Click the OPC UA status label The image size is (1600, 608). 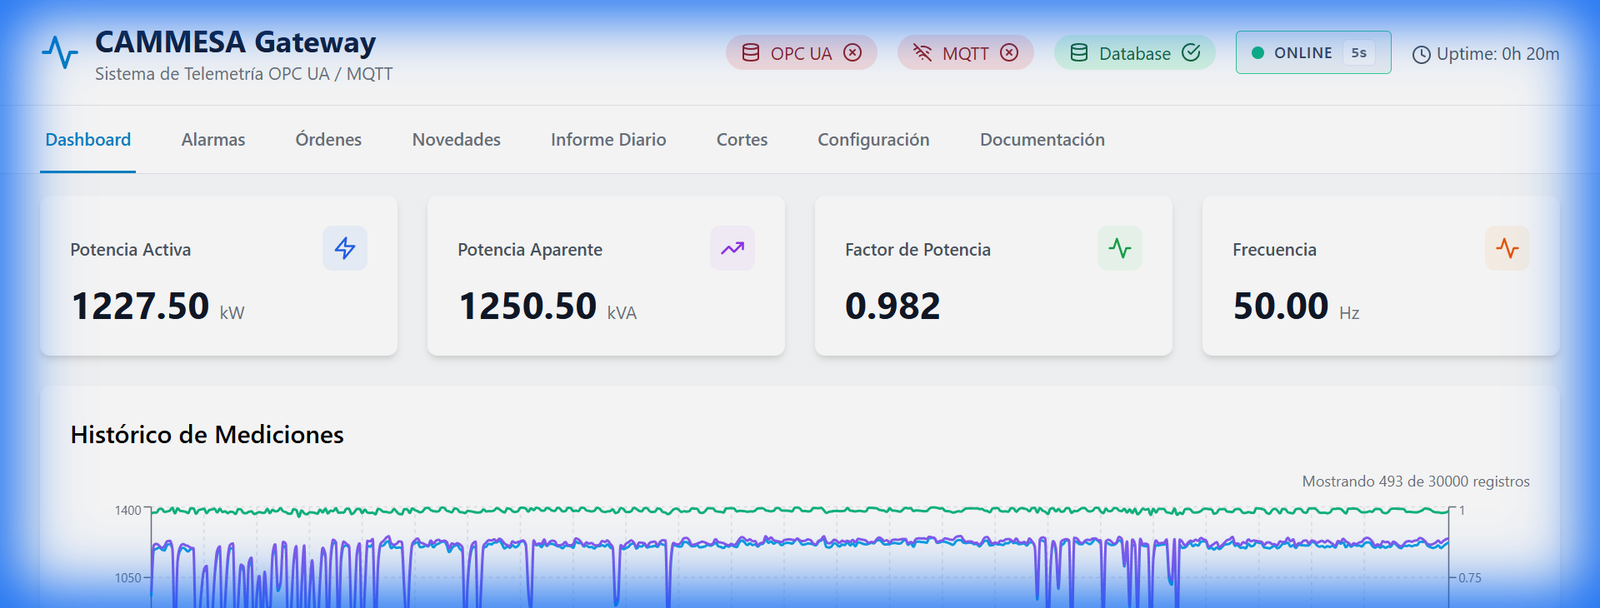[x=801, y=54]
